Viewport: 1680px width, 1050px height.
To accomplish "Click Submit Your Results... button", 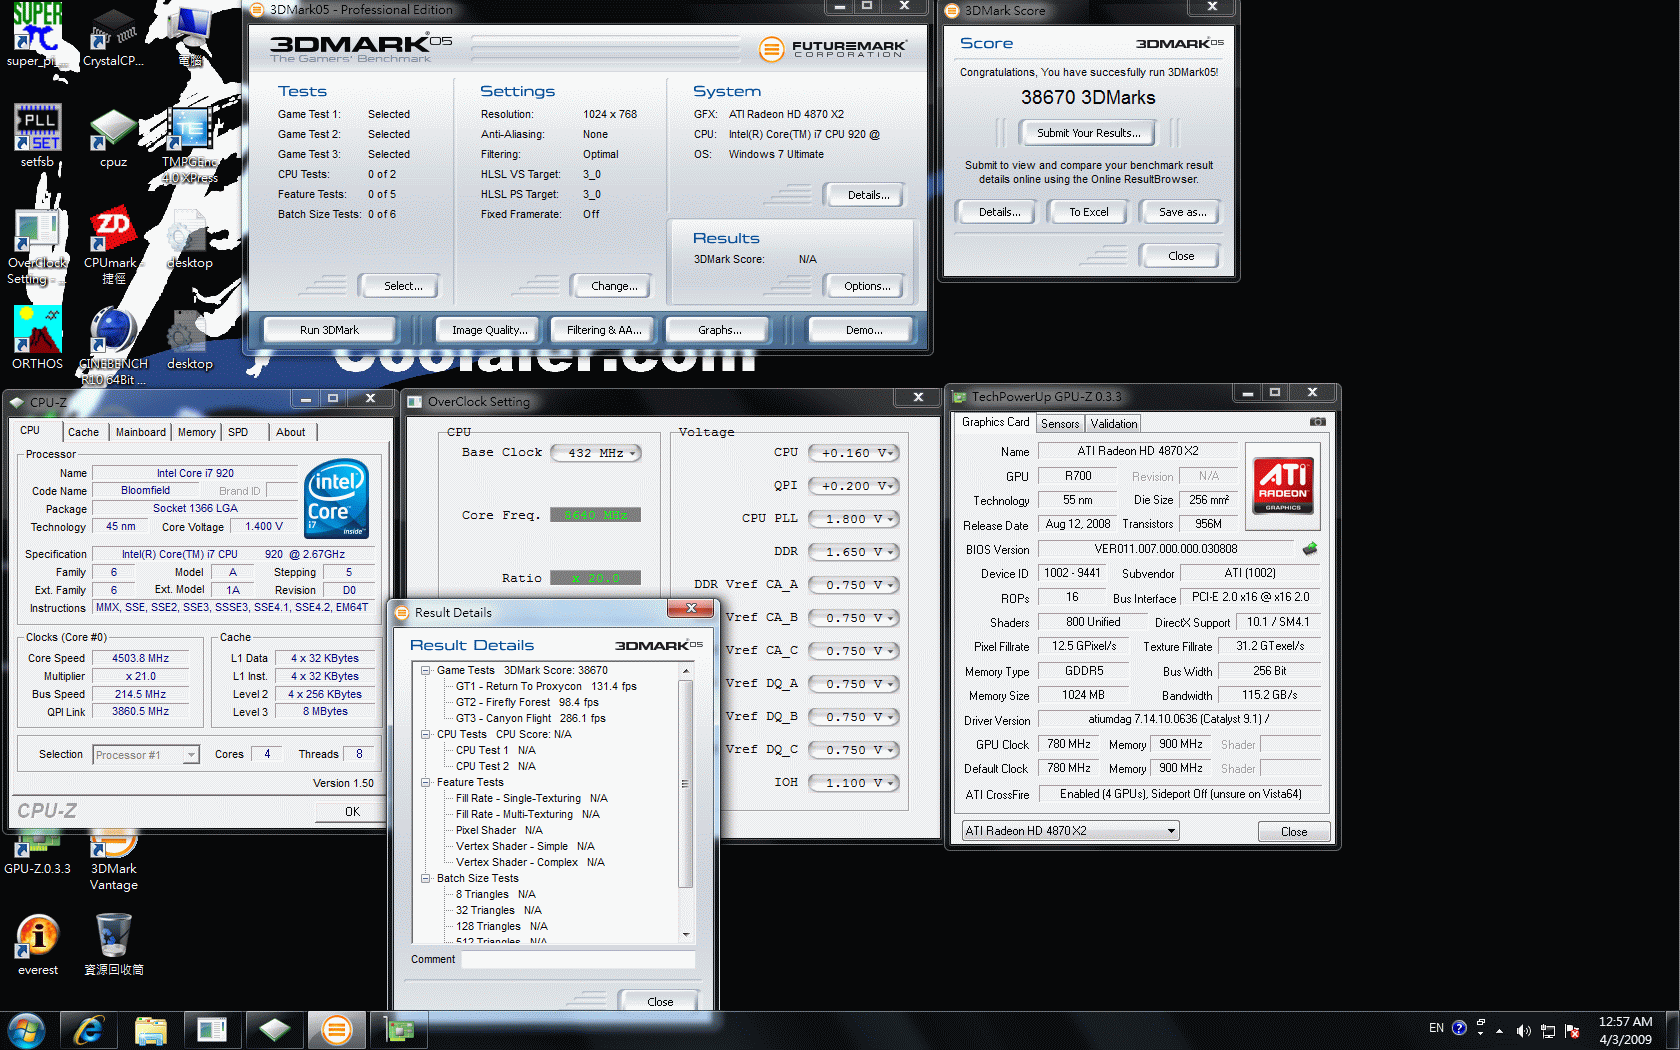I will [1088, 133].
